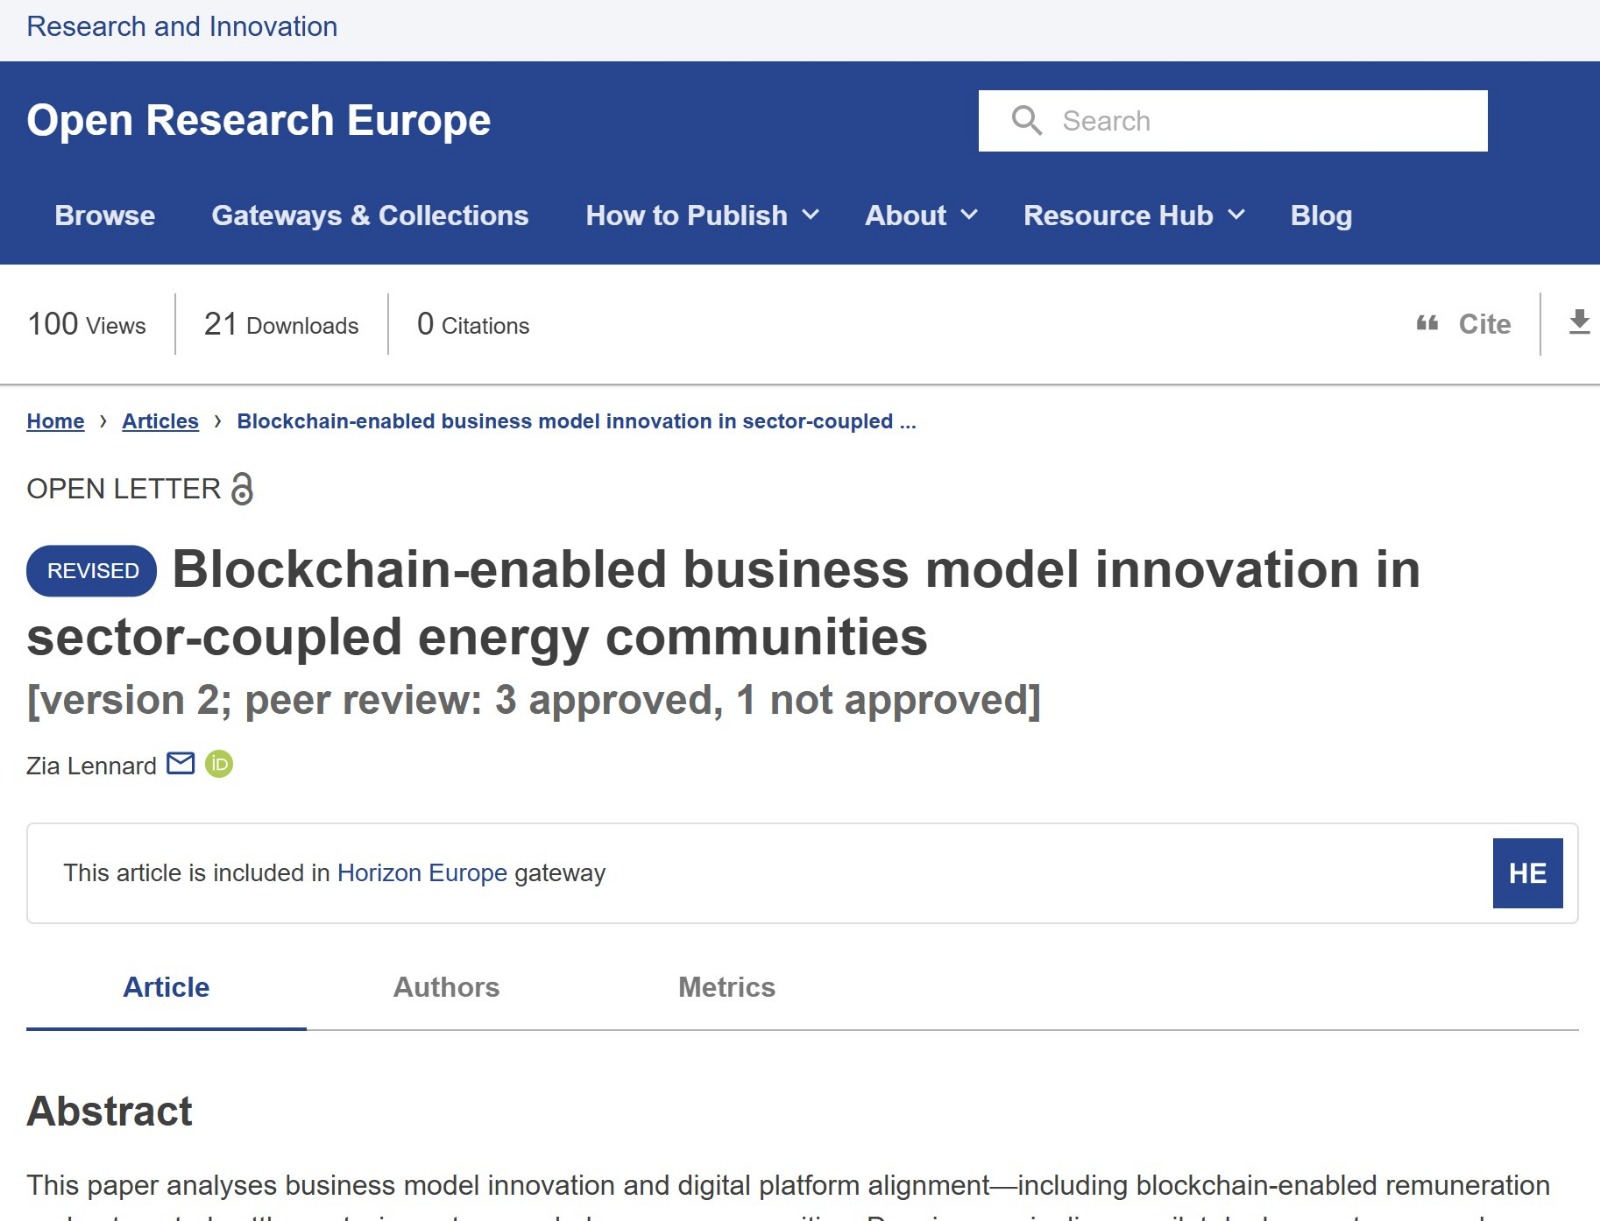Switch to the Authors tab

(x=446, y=988)
